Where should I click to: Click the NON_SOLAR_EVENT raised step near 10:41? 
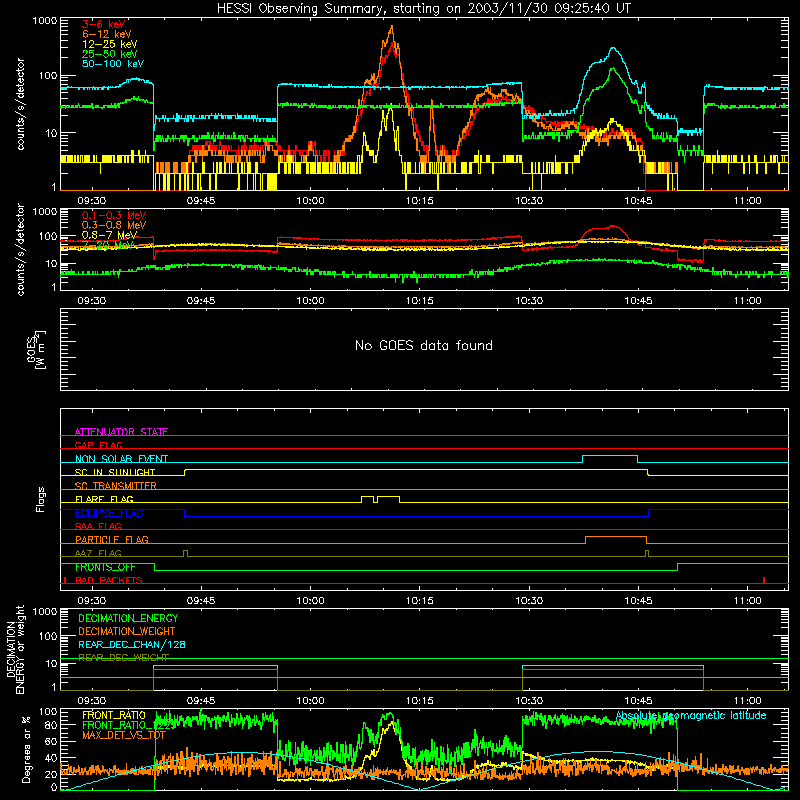(610, 456)
